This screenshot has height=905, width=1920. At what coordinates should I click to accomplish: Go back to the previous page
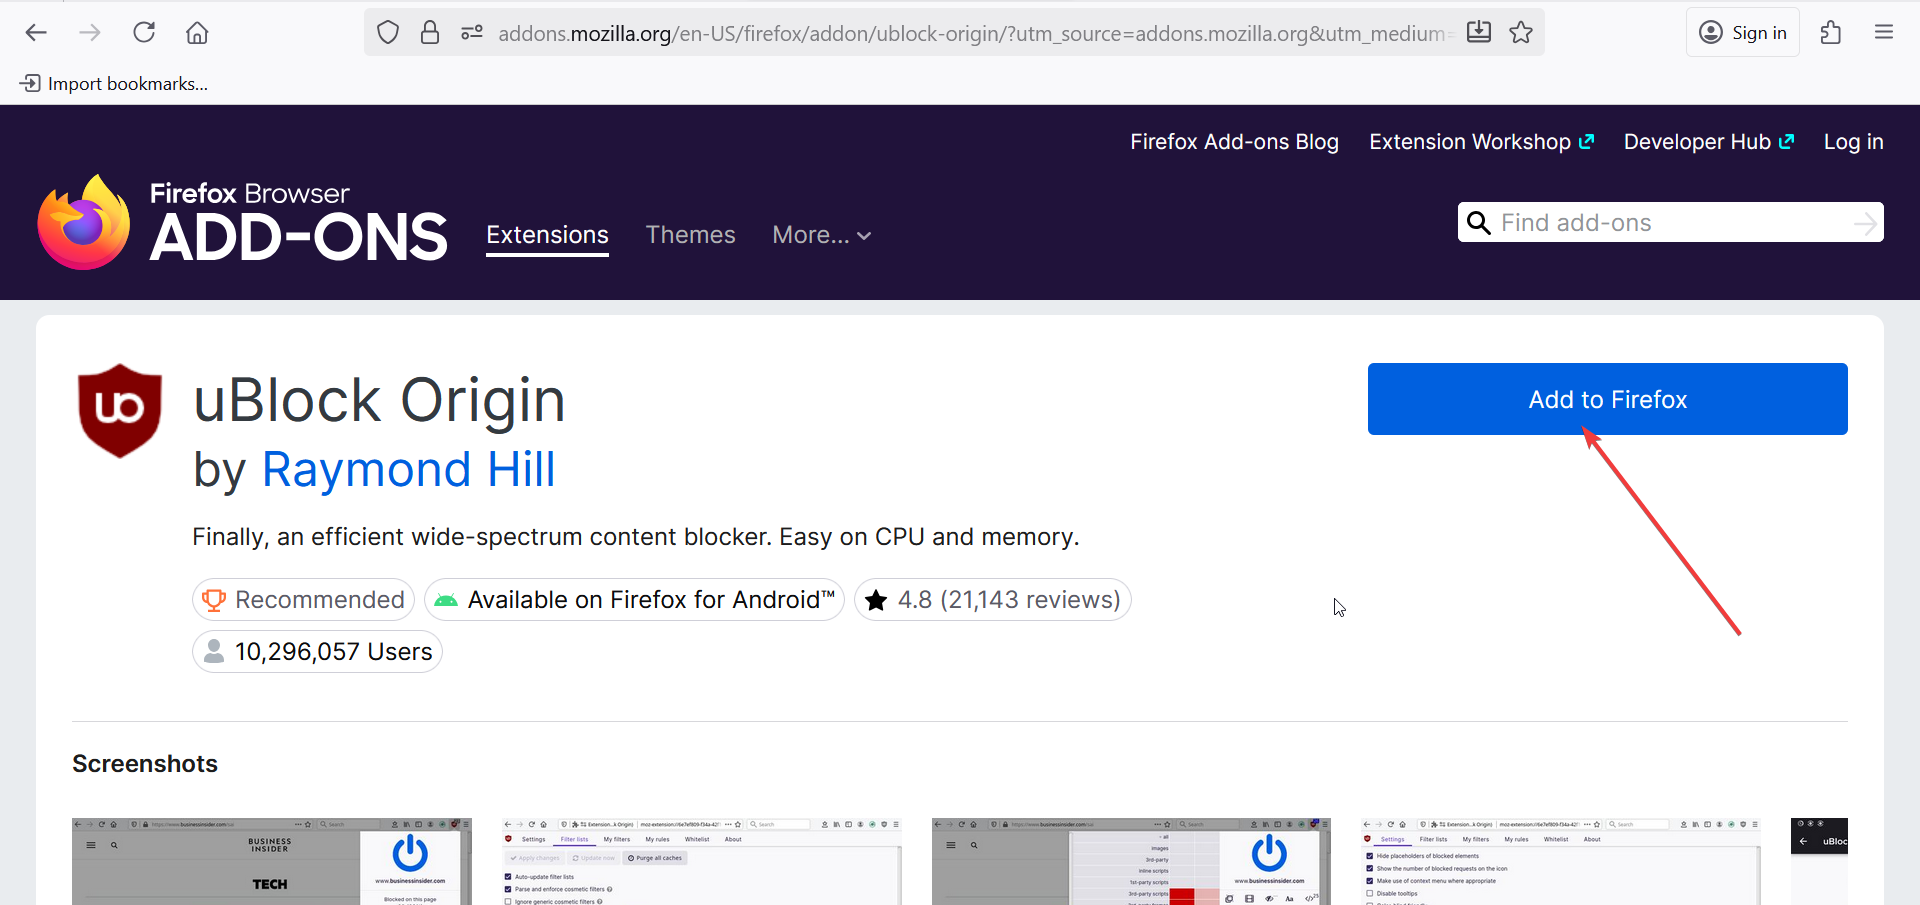[36, 33]
